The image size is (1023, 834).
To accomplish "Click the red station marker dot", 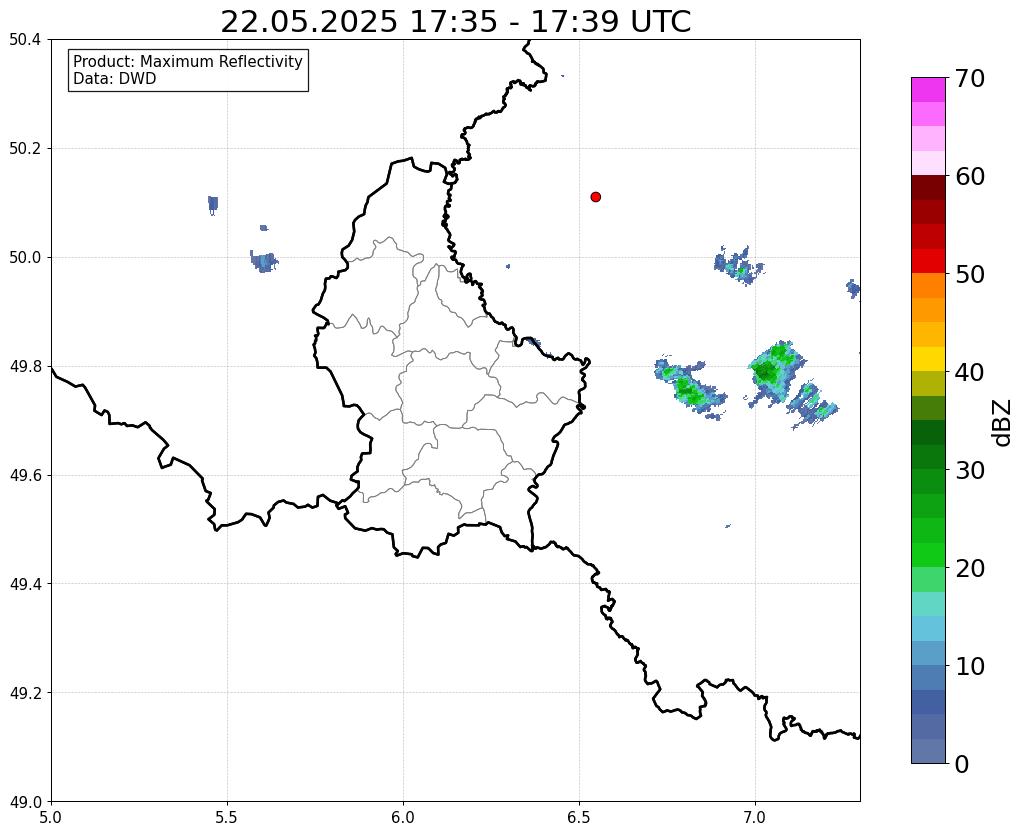I will coord(595,196).
